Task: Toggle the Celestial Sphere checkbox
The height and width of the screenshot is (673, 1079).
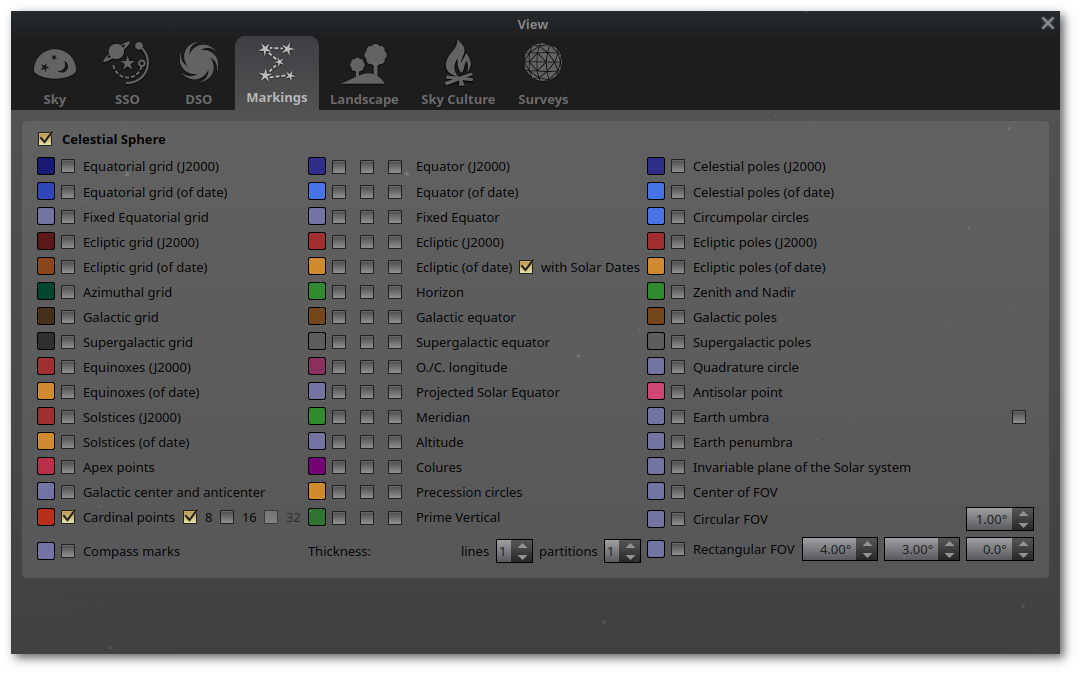Action: pyautogui.click(x=45, y=139)
